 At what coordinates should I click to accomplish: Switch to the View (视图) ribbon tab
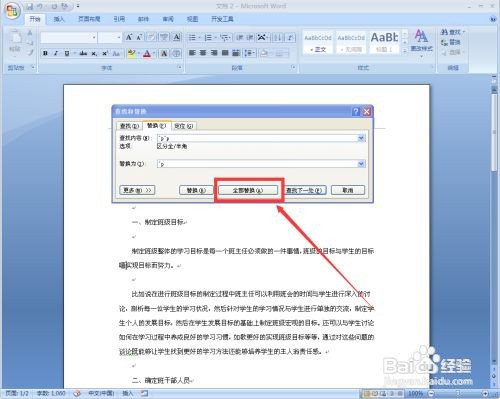(x=192, y=19)
